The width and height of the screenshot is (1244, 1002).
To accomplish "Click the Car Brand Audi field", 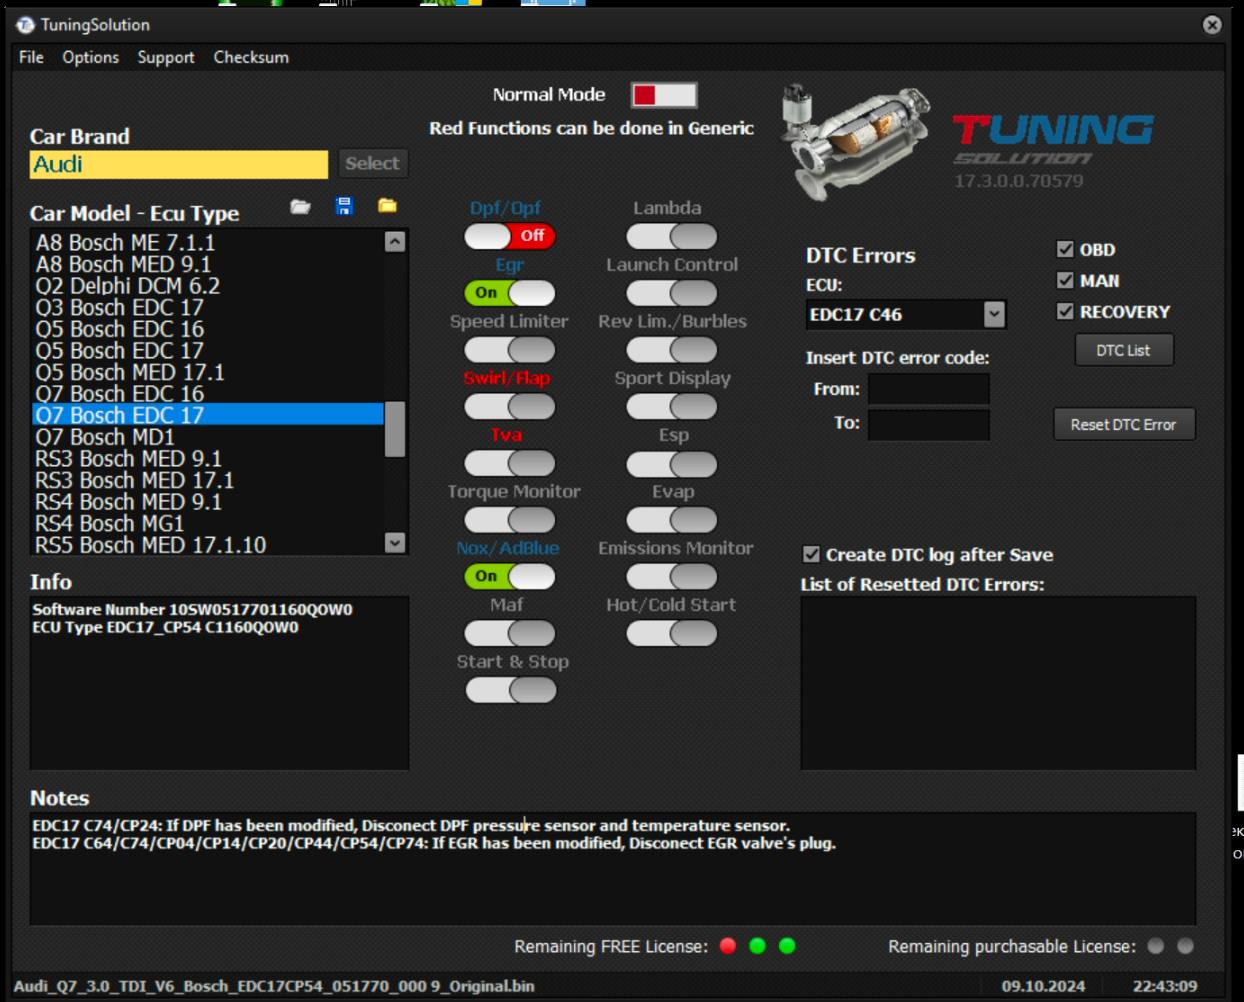I will click(x=179, y=164).
